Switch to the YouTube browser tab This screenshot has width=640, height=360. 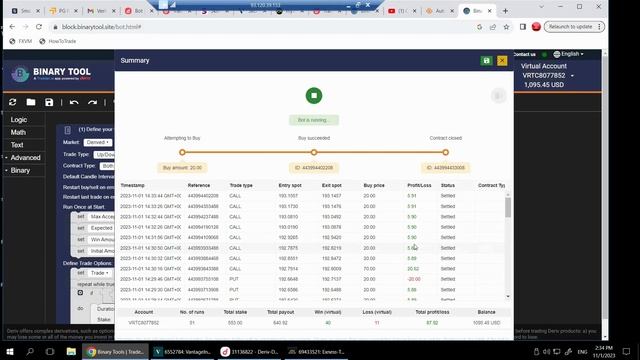pos(402,11)
